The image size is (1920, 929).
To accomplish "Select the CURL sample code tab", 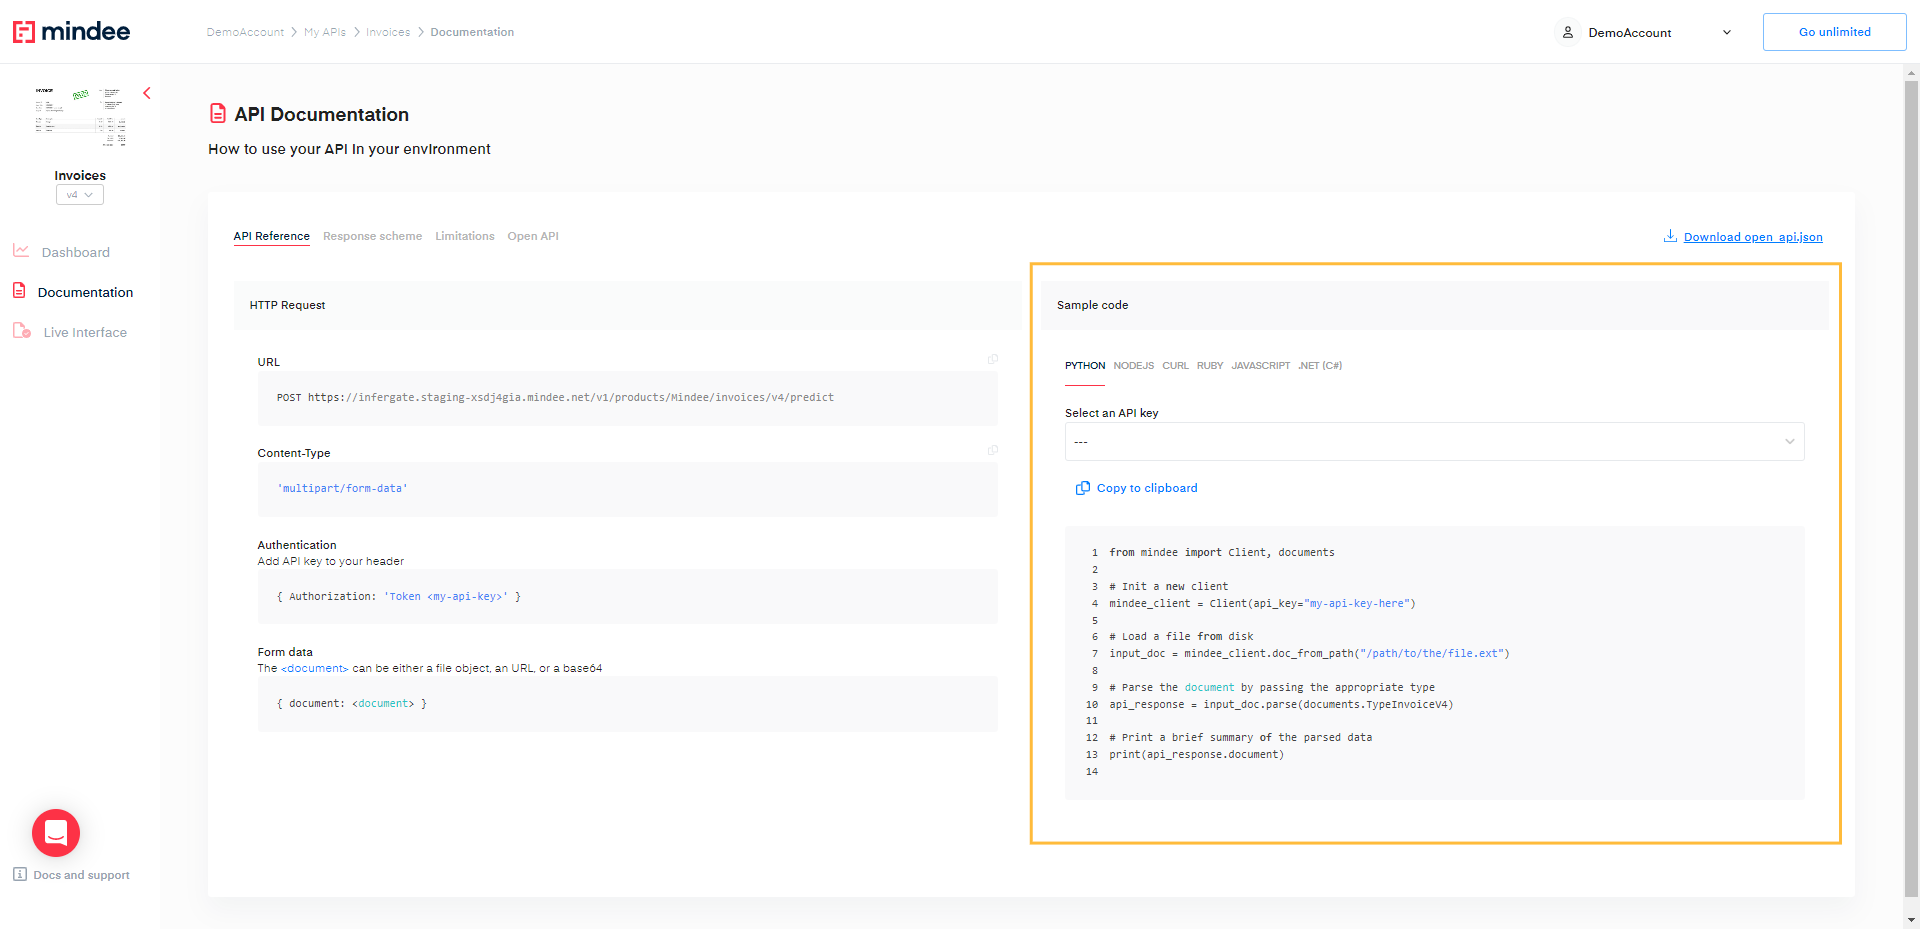I will tap(1175, 366).
